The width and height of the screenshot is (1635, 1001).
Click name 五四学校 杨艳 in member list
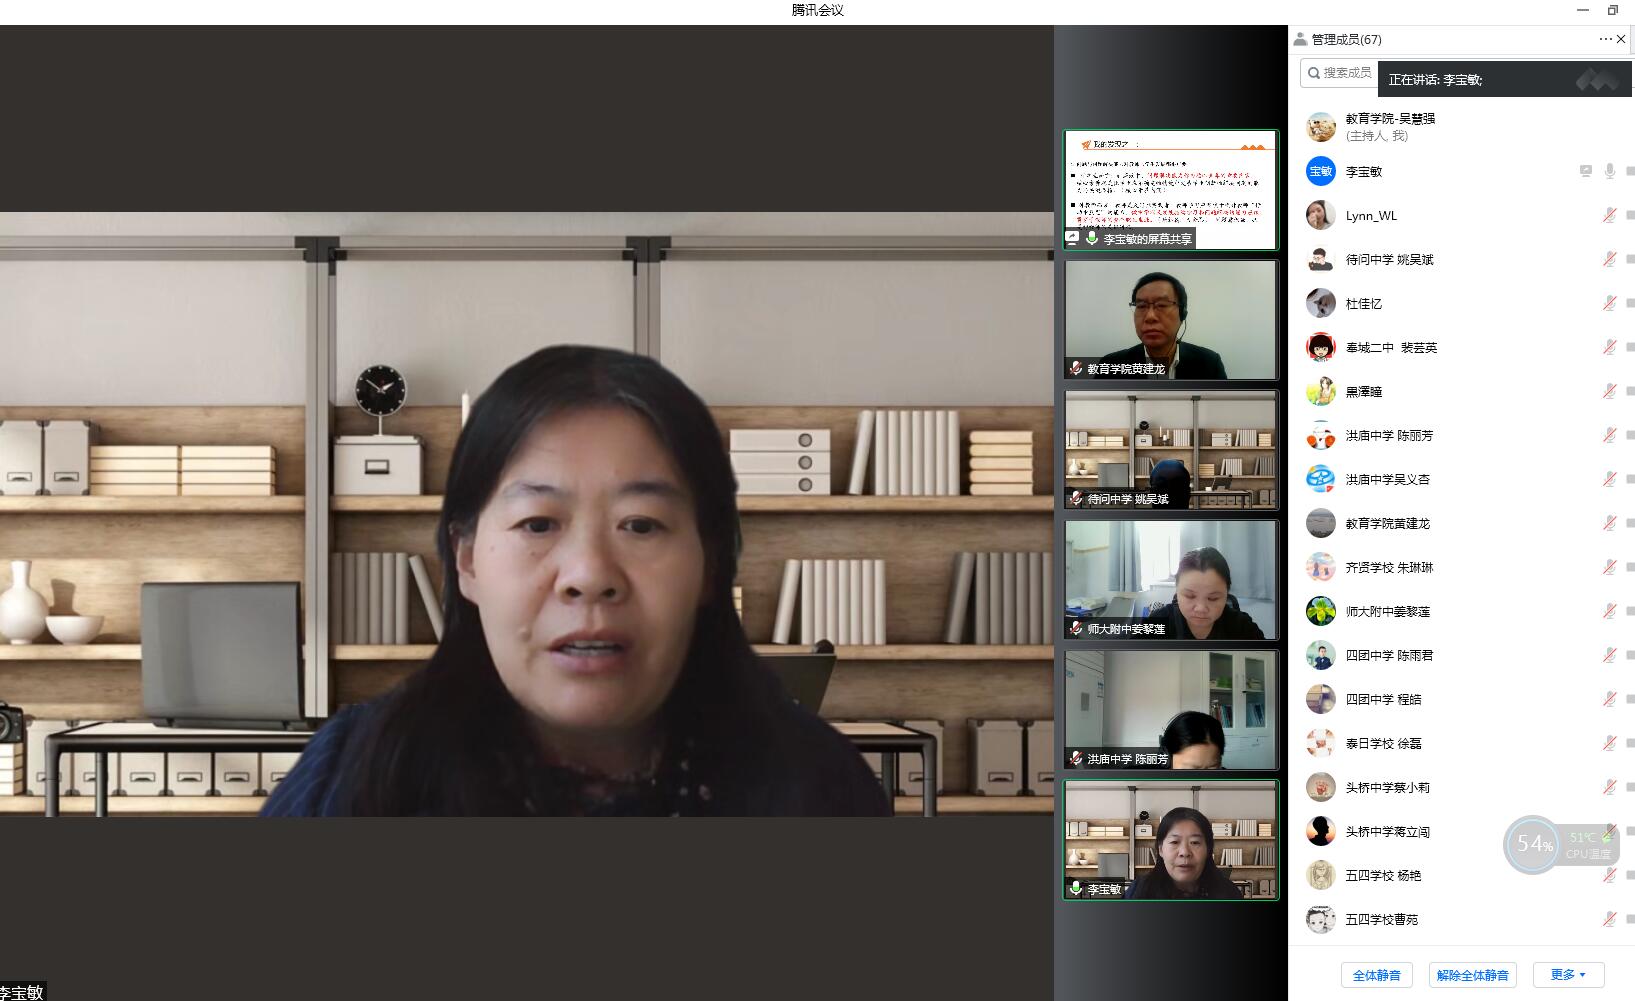[x=1383, y=875]
